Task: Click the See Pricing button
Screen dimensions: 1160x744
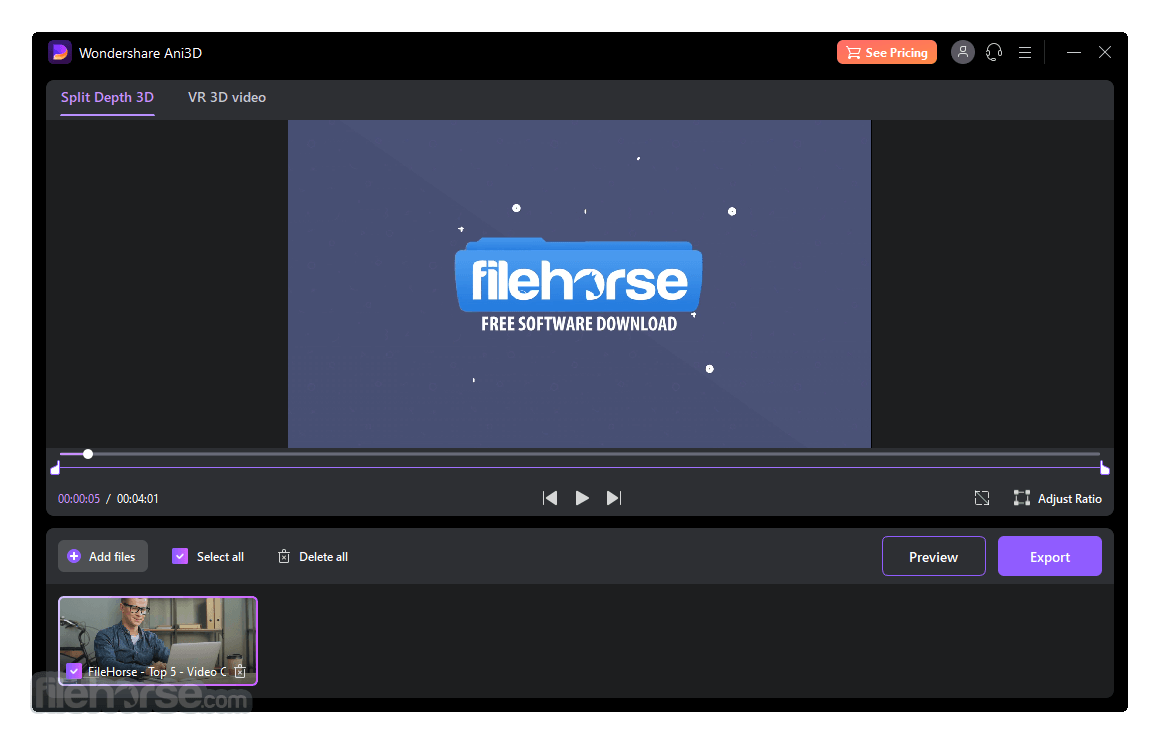Action: (x=886, y=53)
